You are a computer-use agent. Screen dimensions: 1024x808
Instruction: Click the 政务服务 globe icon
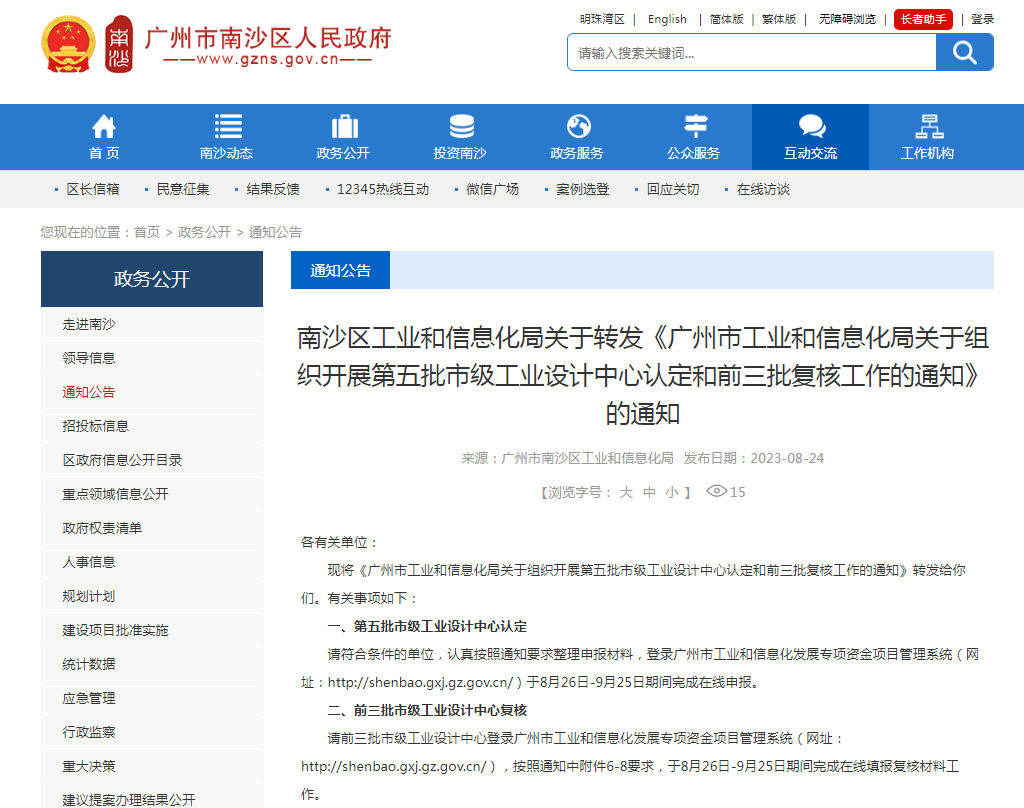click(x=578, y=127)
